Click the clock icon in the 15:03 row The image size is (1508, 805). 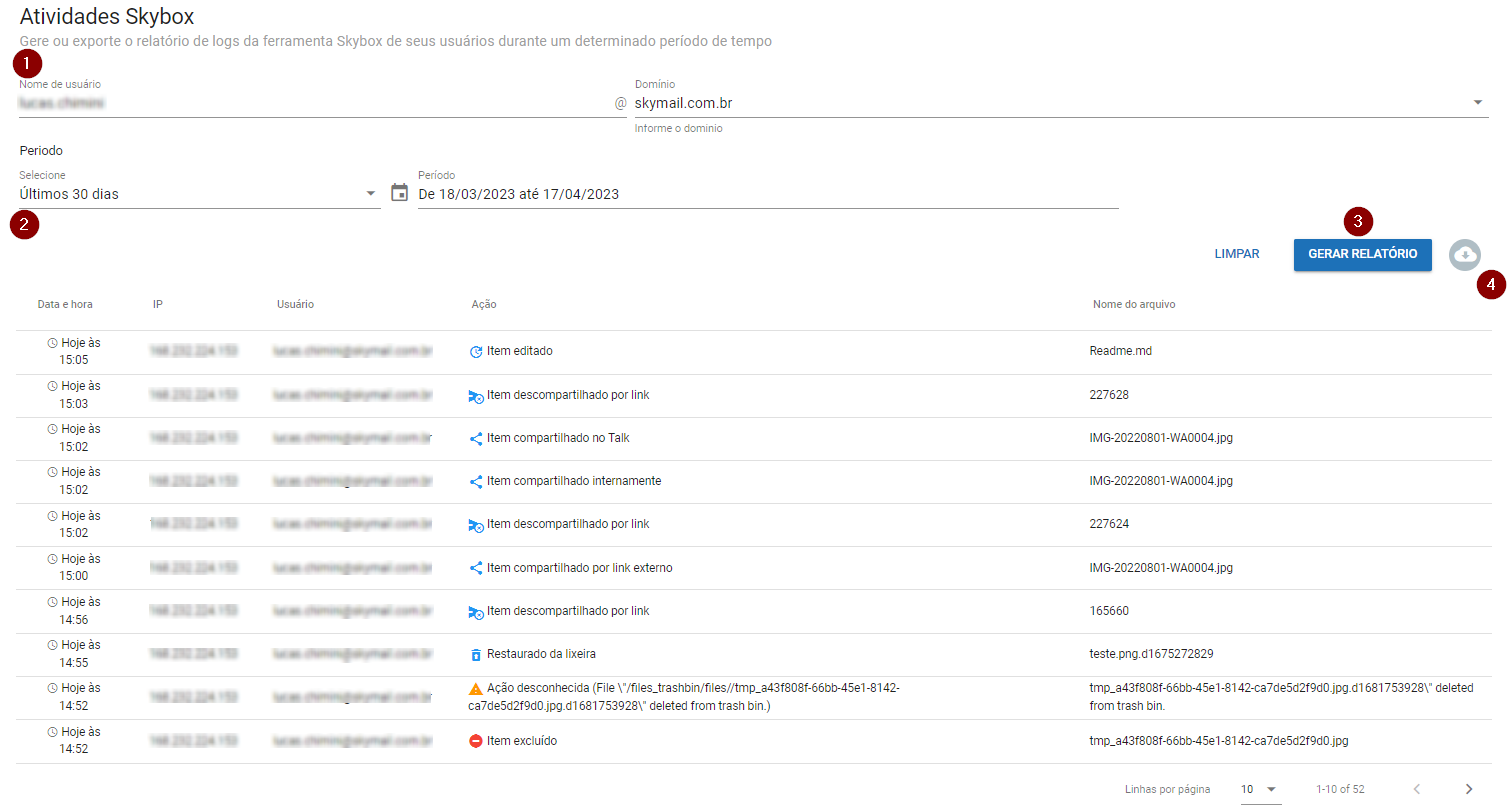[53, 386]
